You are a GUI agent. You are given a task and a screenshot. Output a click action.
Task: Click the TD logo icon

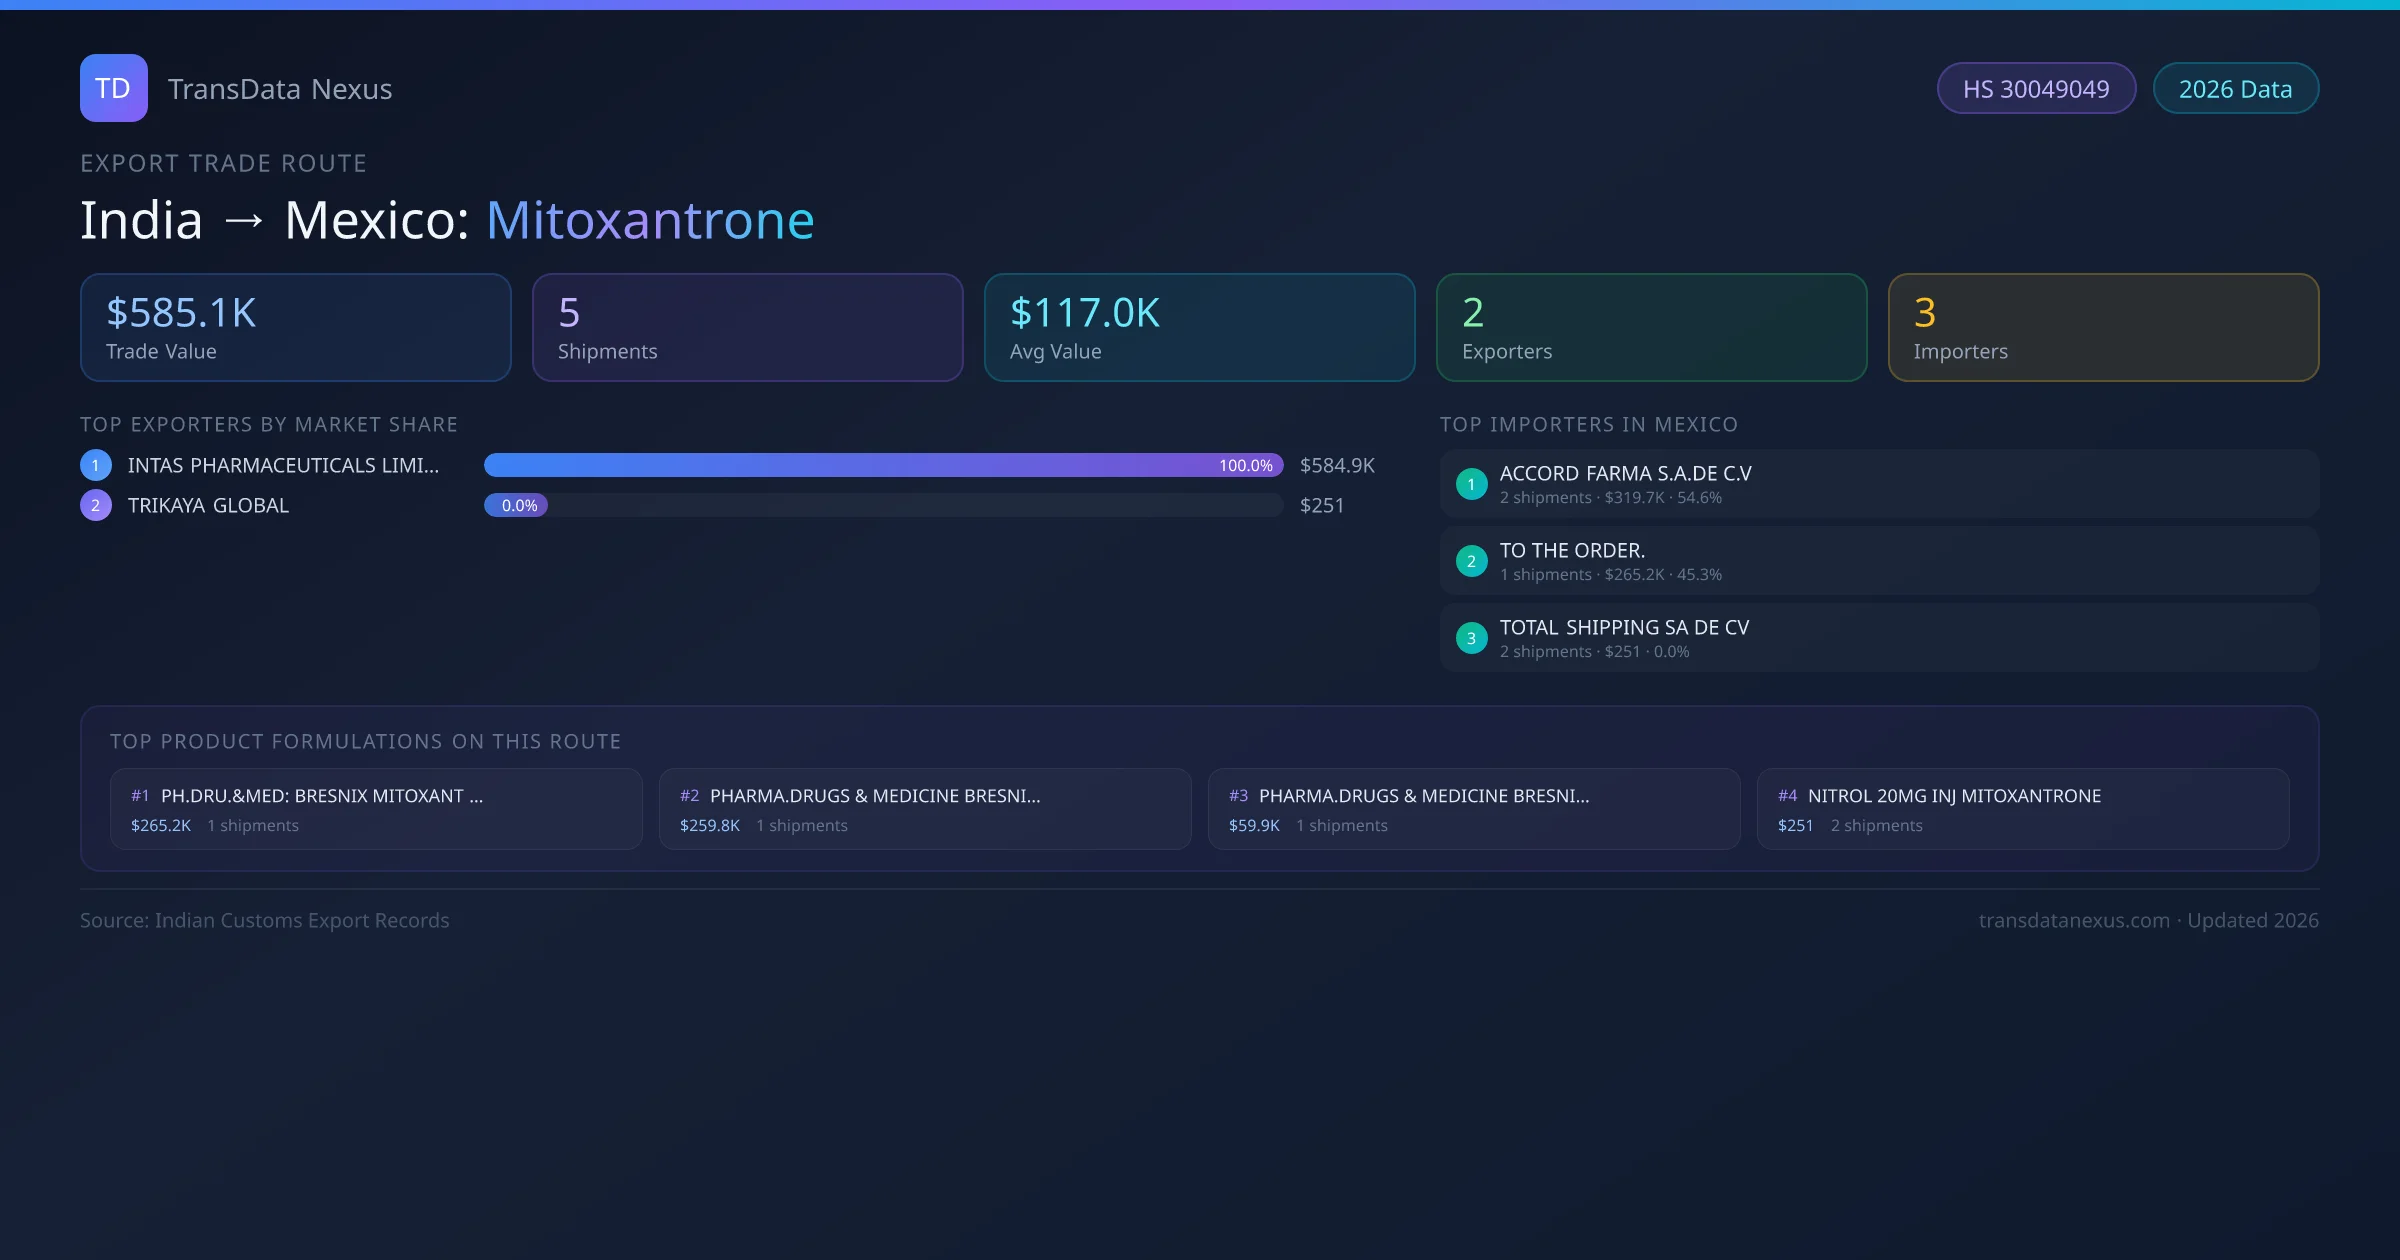(x=113, y=88)
